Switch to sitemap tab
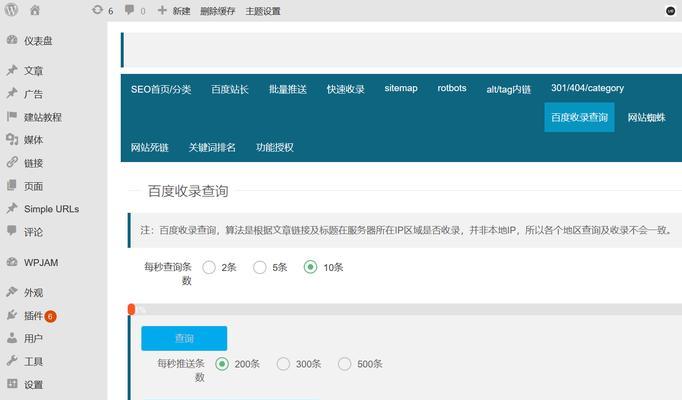The height and width of the screenshot is (400, 682). click(401, 88)
